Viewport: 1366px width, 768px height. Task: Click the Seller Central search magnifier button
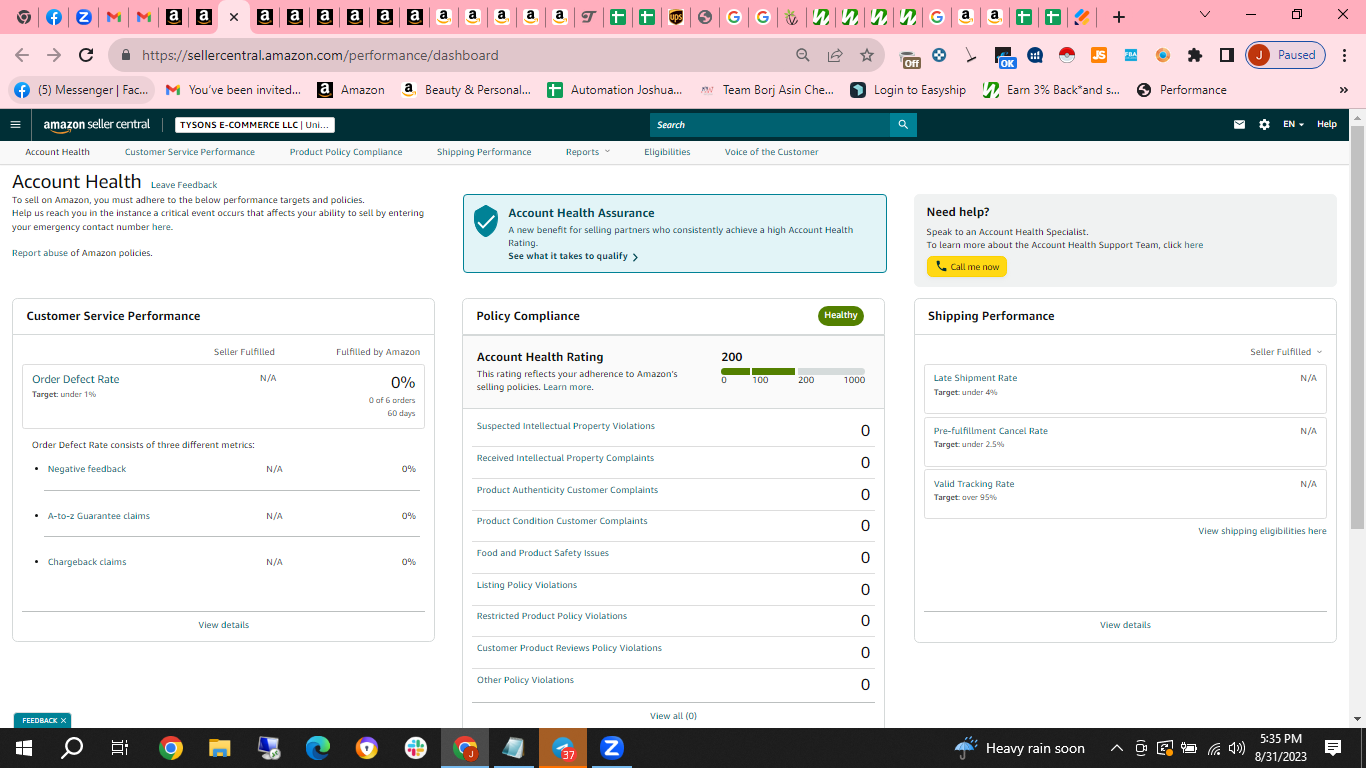(x=903, y=125)
